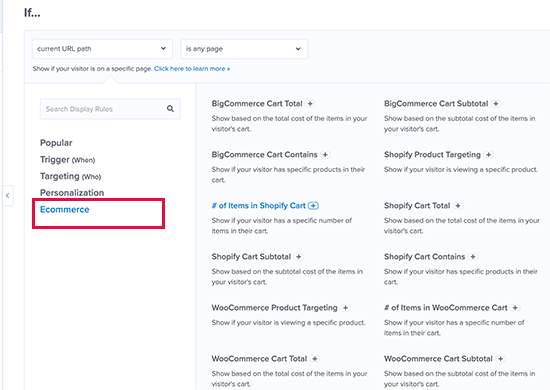Add the # of Items in WooCommerce Cart plus icon
550x390 pixels.
click(515, 308)
